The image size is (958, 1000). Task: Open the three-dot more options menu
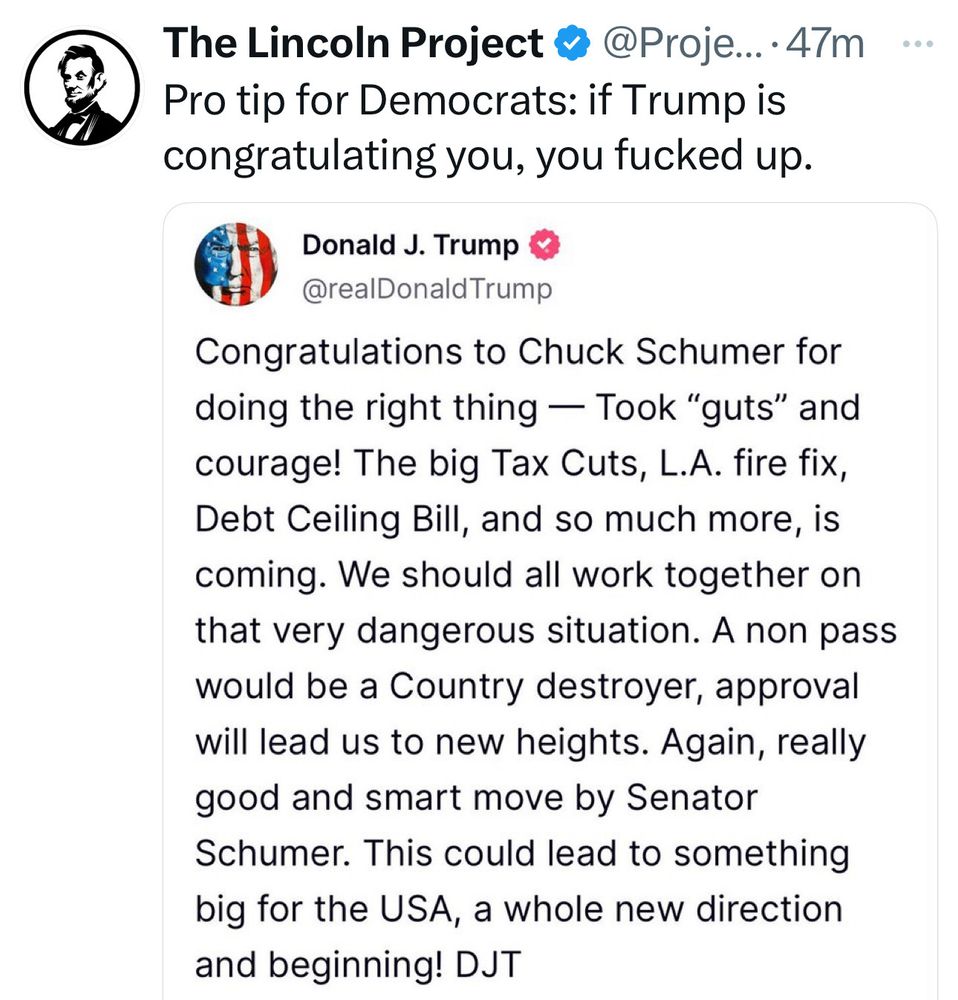coord(916,45)
